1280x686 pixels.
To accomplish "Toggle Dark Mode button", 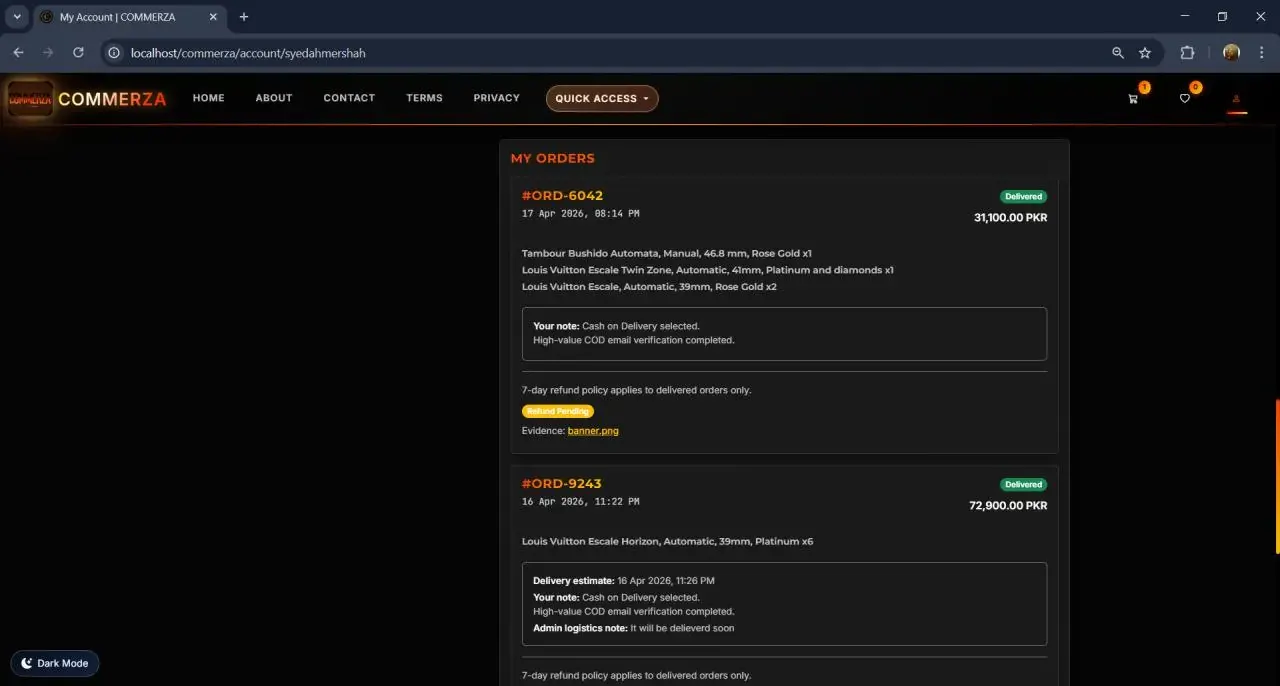I will [55, 663].
